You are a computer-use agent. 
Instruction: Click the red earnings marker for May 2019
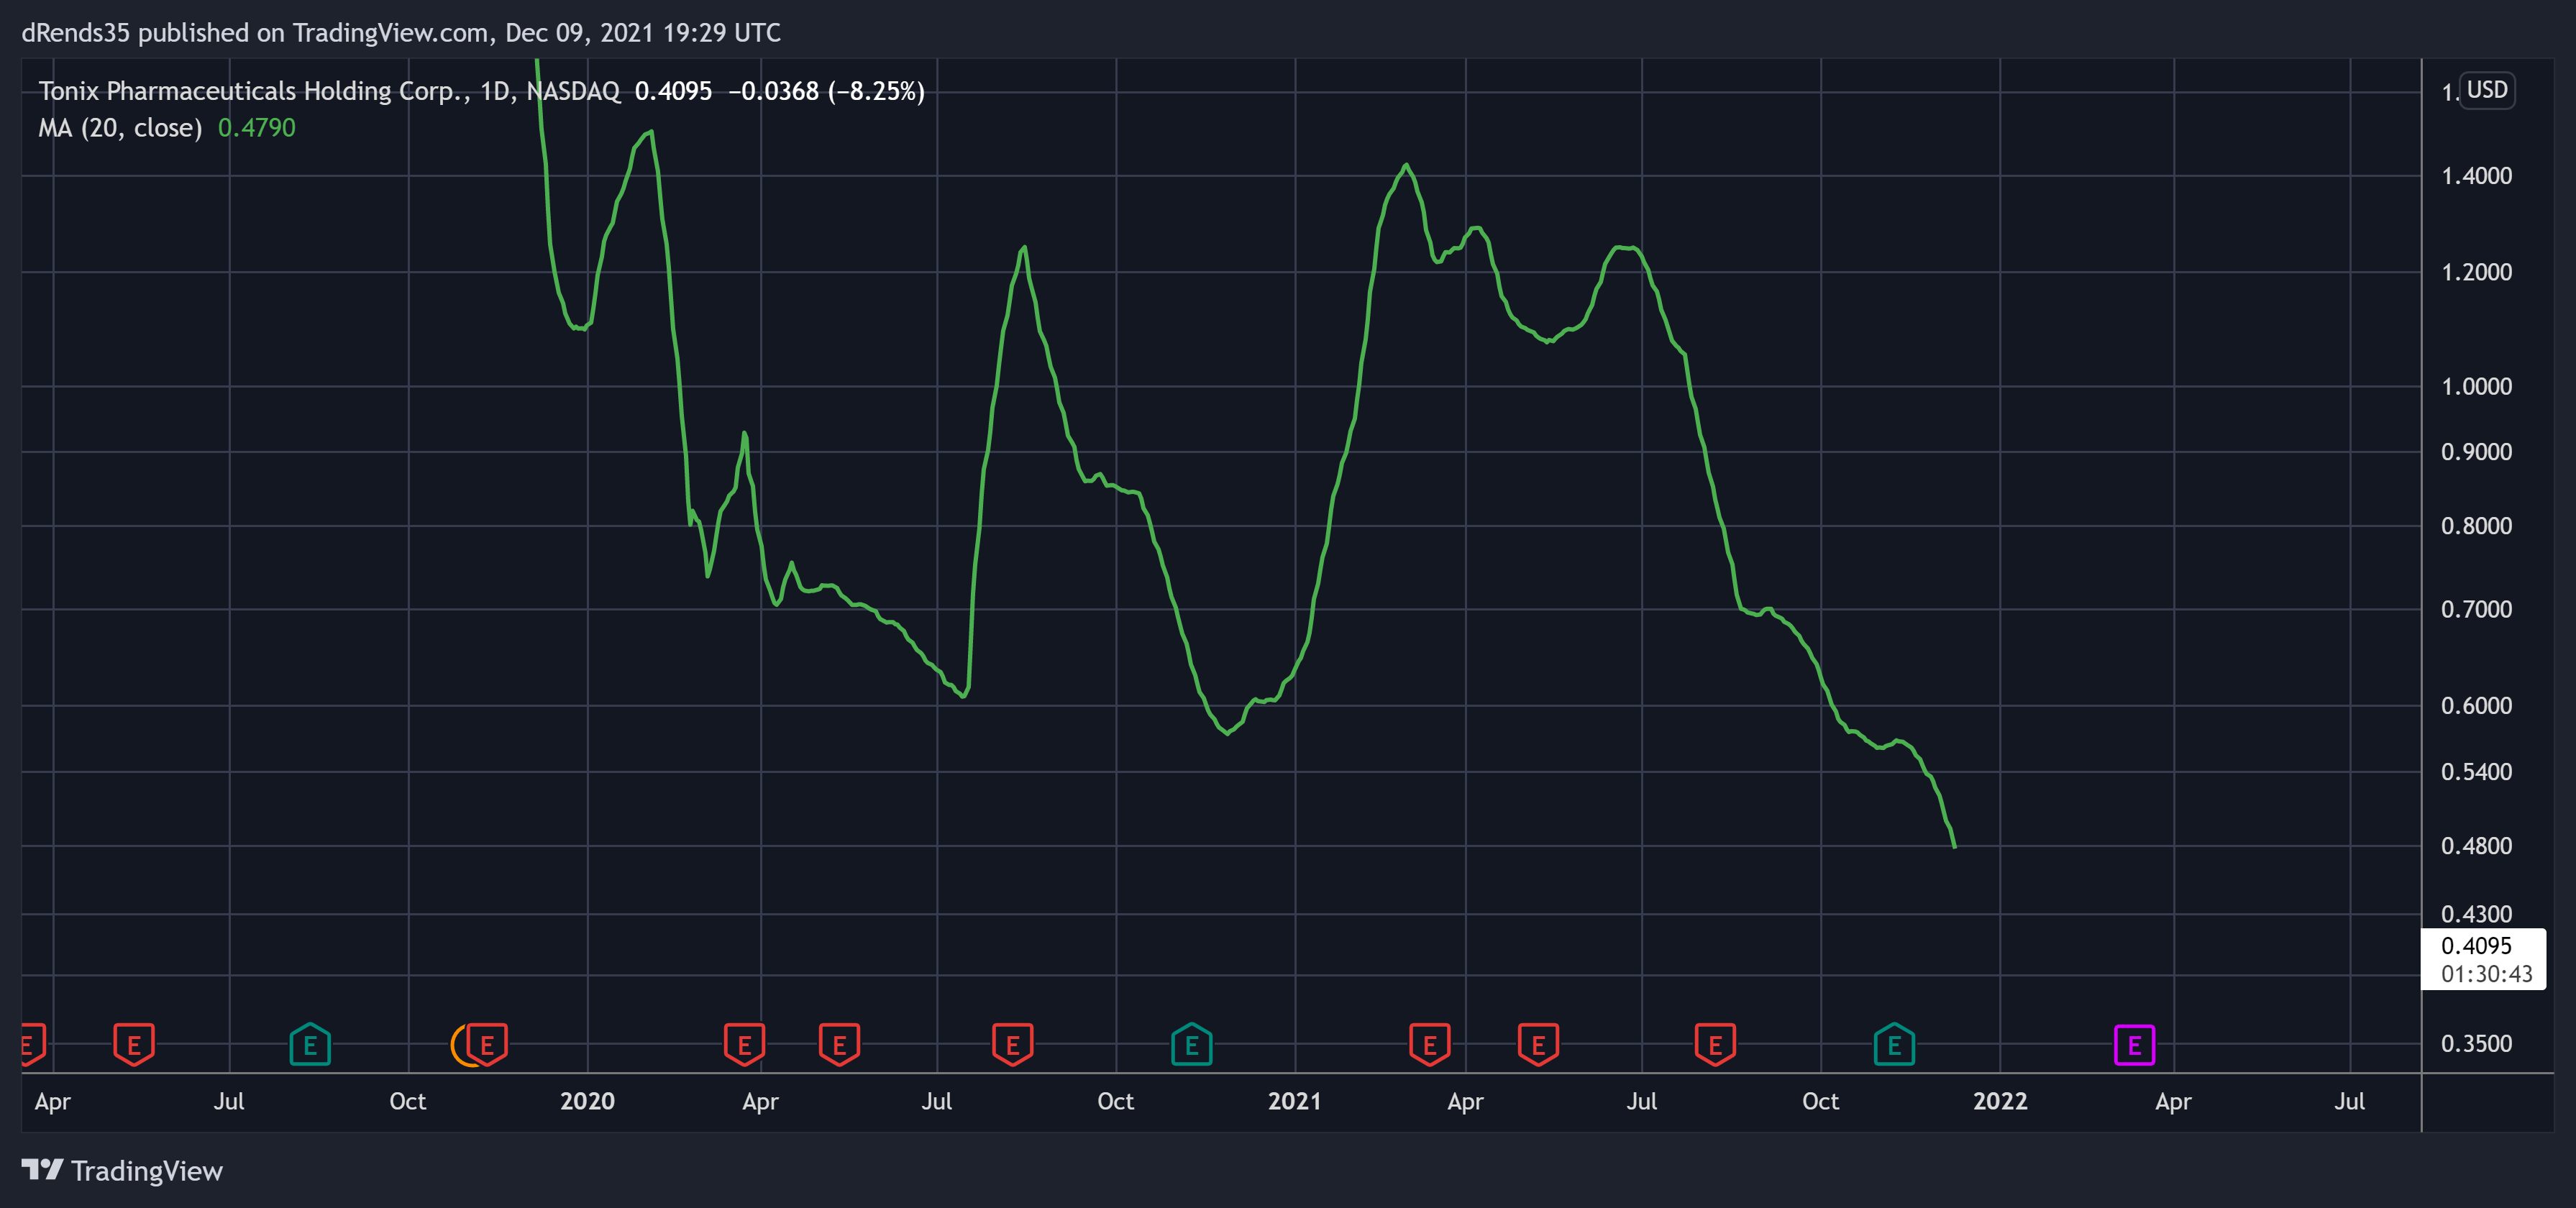[133, 1044]
